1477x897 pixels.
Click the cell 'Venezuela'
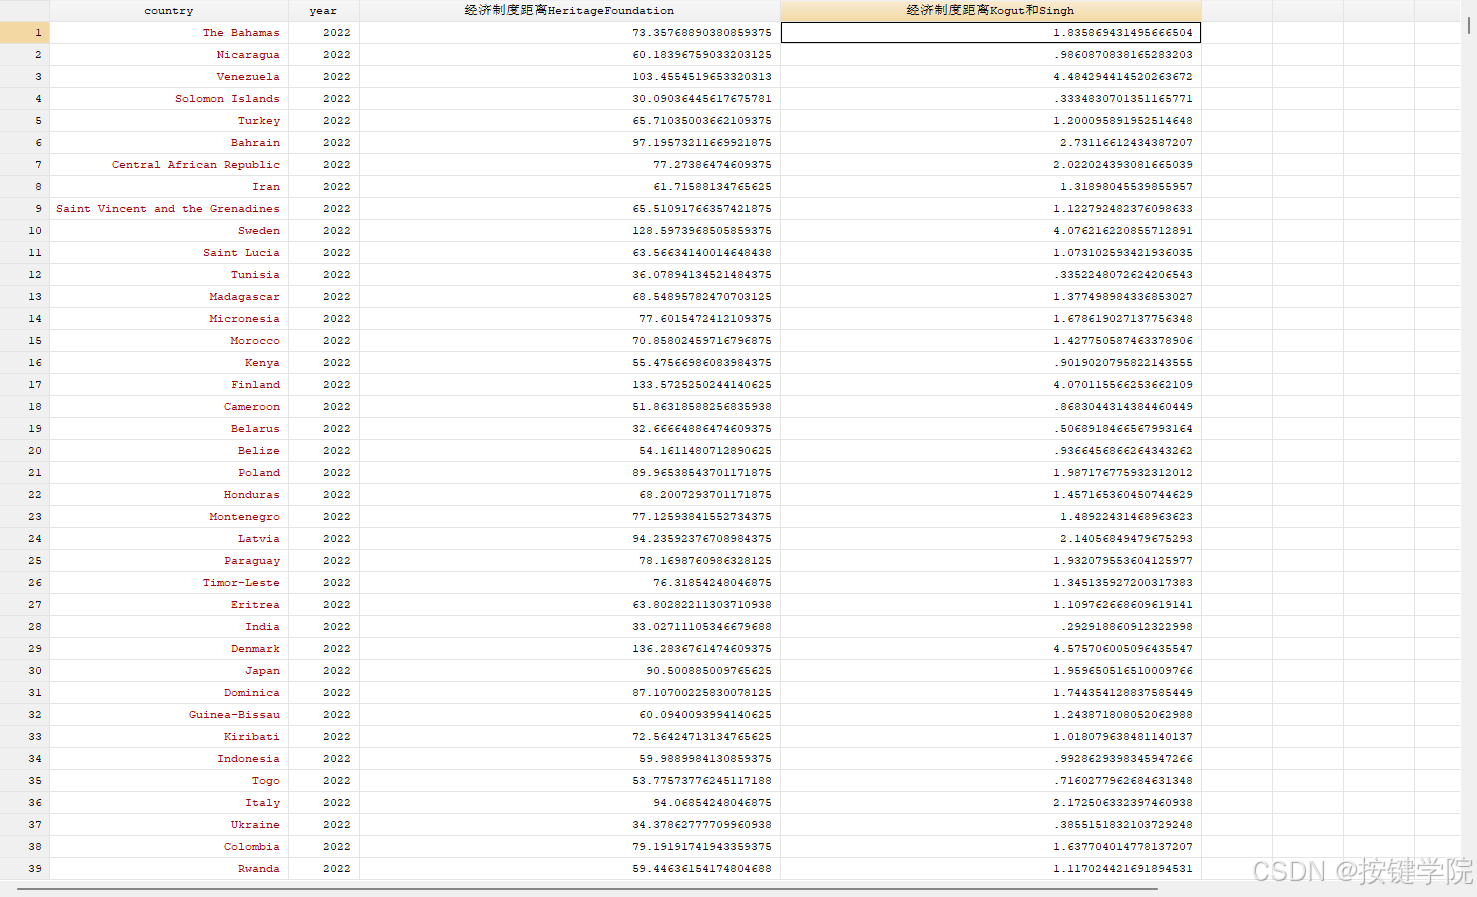coord(169,77)
